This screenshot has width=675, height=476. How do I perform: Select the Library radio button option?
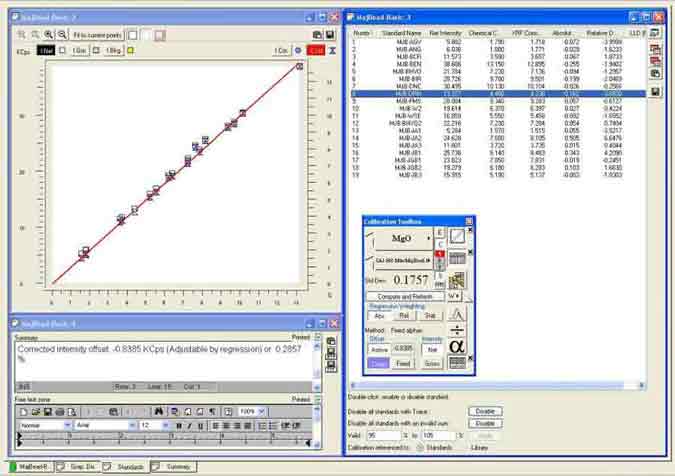tap(465, 446)
